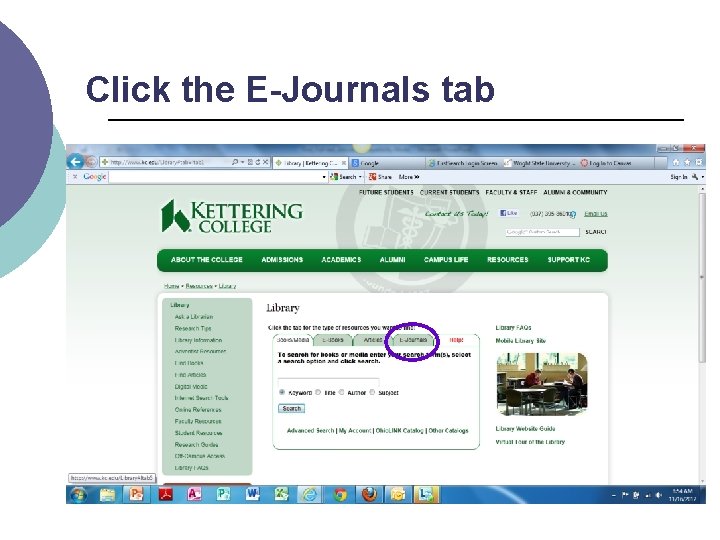Viewport: 720px width, 540px height.
Task: Open Windows Start menu orb
Action: 78,495
